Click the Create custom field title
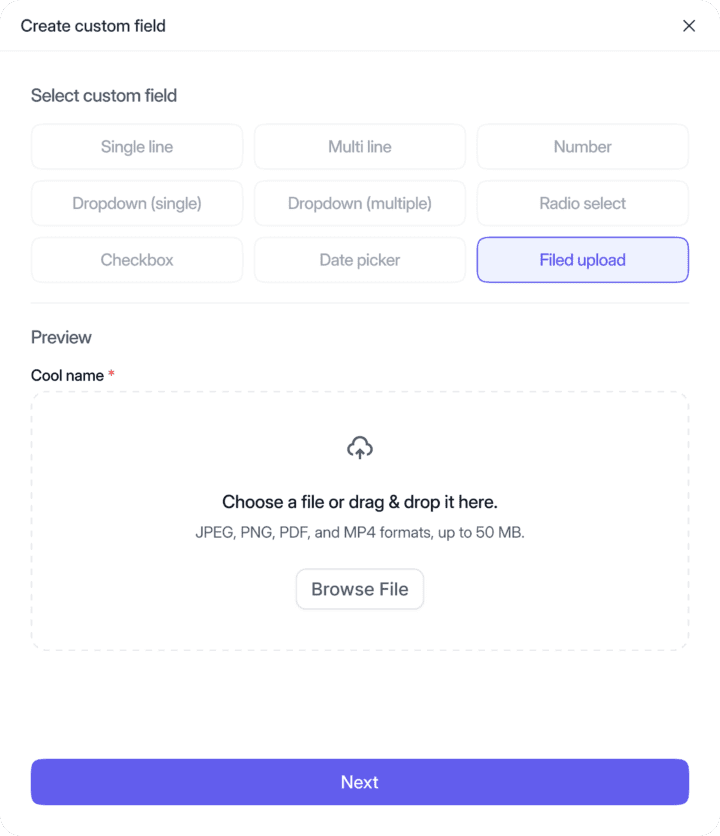This screenshot has width=720, height=836. coord(93,26)
